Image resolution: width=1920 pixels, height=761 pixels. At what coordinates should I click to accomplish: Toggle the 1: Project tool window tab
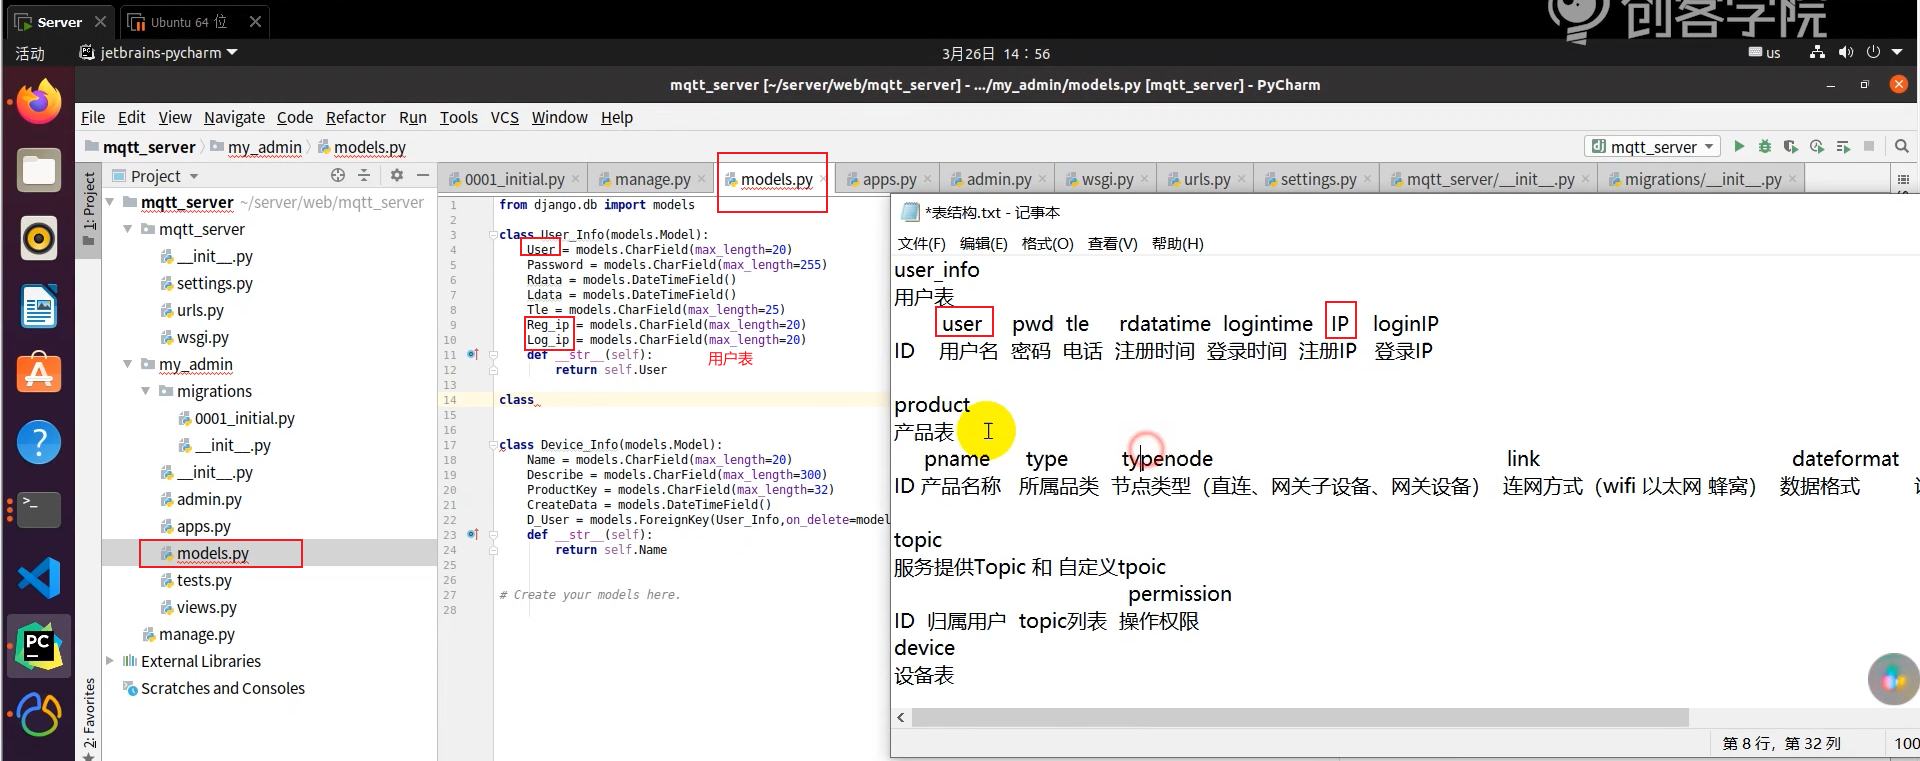(x=89, y=208)
